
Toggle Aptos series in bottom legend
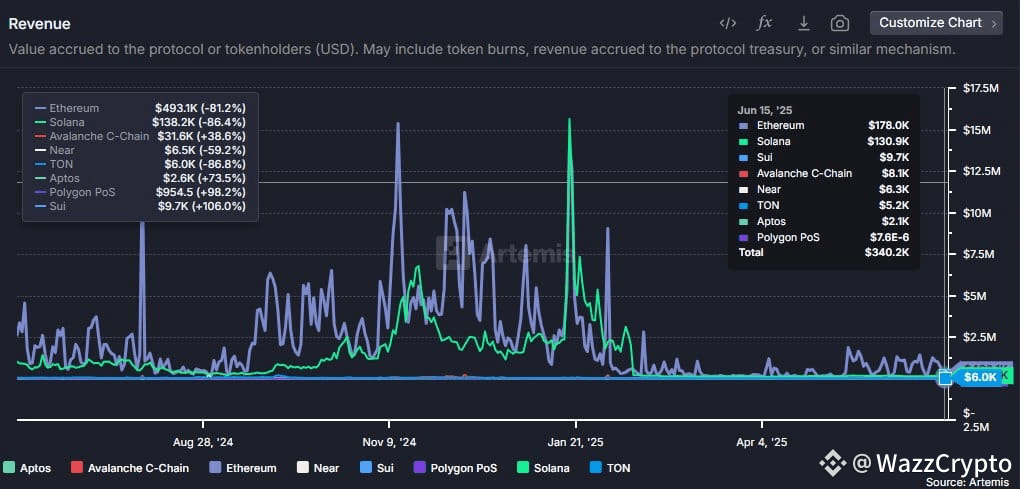[x=27, y=468]
